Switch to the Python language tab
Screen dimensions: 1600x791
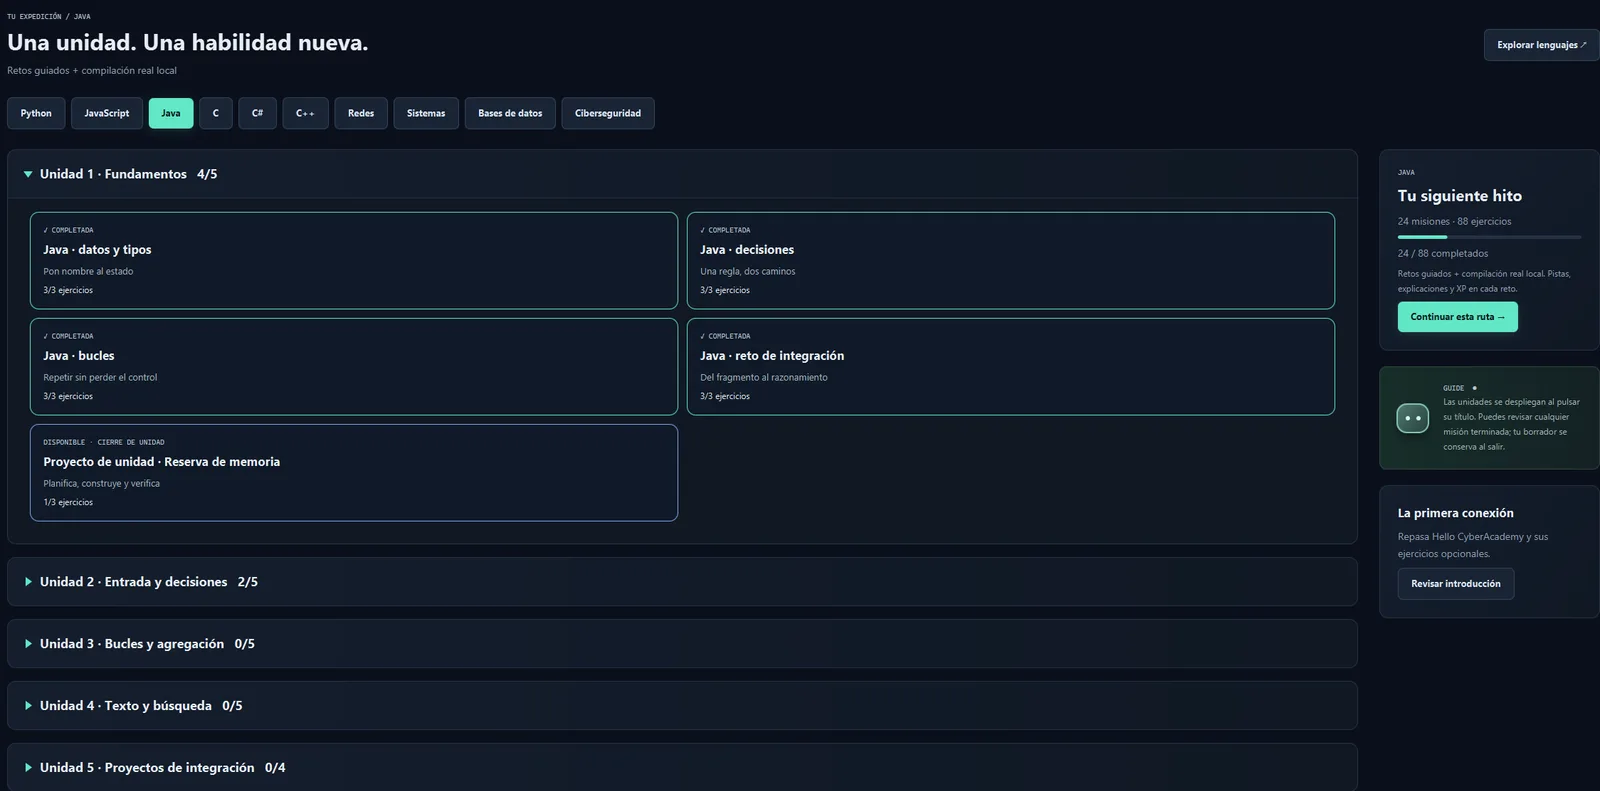click(x=36, y=113)
